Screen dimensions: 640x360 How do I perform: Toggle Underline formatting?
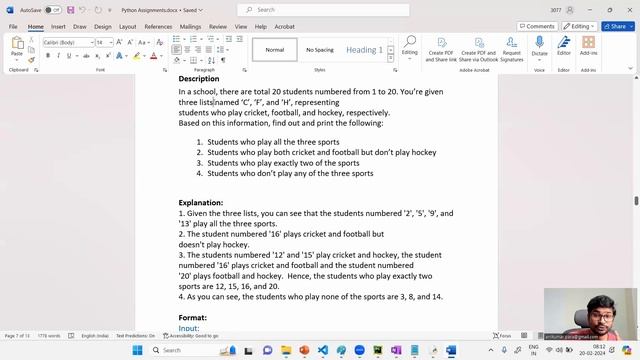(x=69, y=56)
